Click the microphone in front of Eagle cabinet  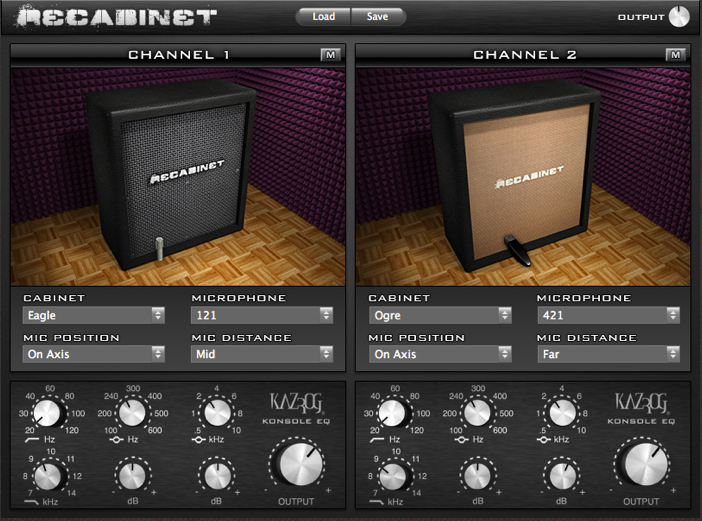158,247
